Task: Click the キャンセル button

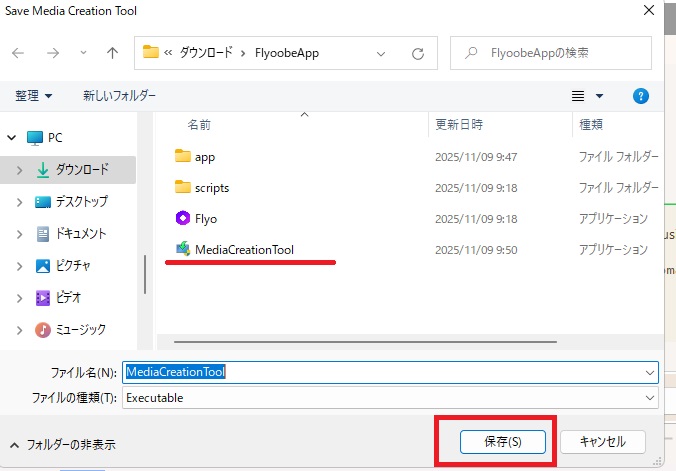Action: (603, 441)
